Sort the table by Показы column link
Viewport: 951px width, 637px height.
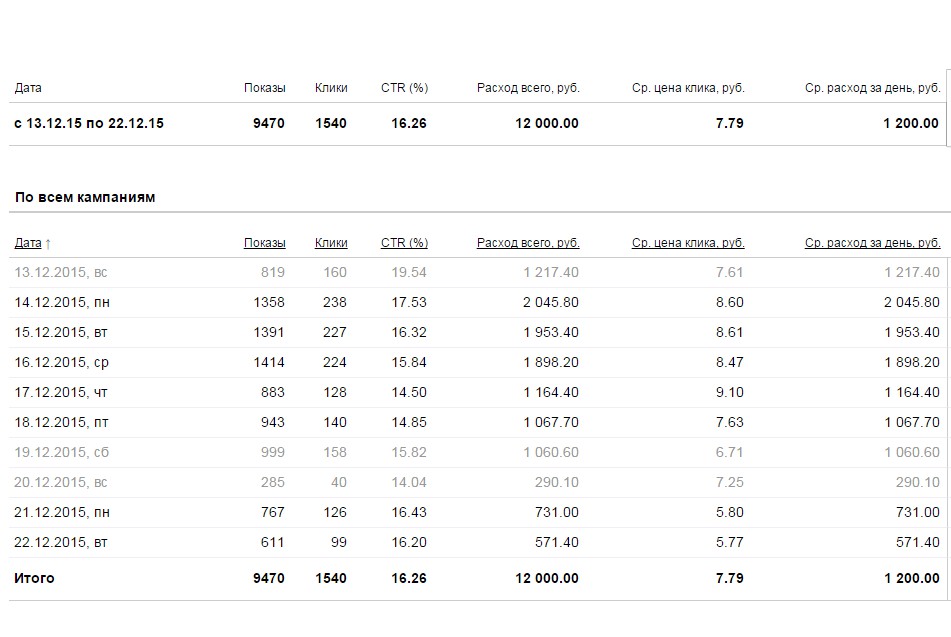click(x=264, y=243)
